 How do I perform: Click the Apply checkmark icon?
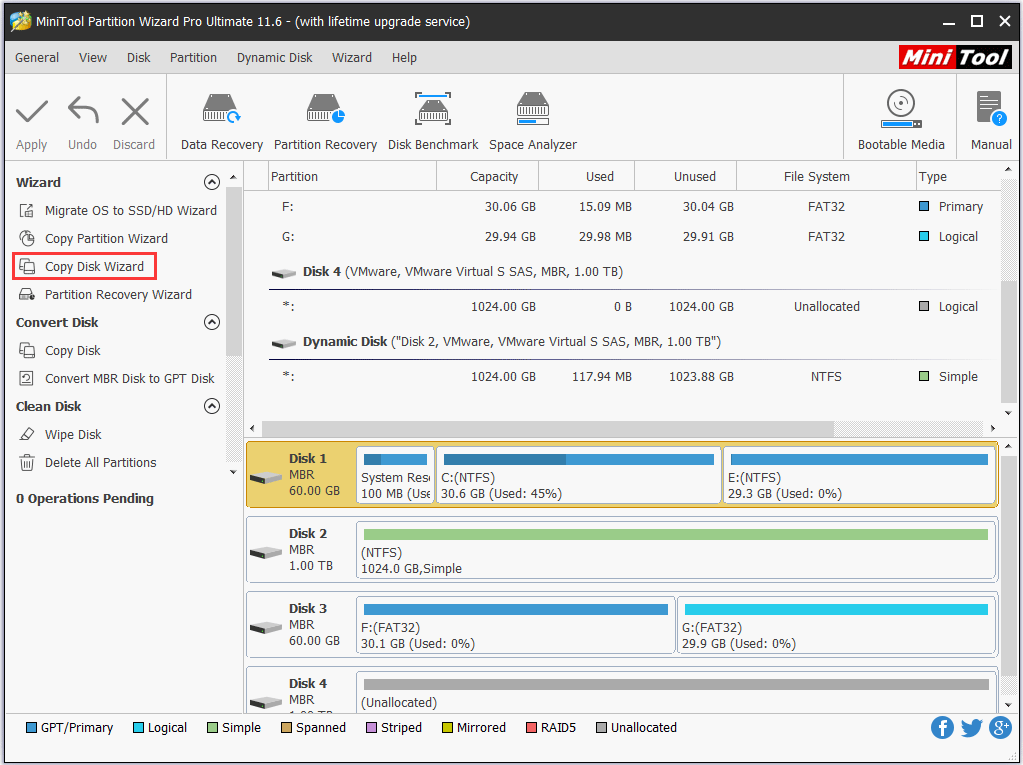click(x=31, y=112)
